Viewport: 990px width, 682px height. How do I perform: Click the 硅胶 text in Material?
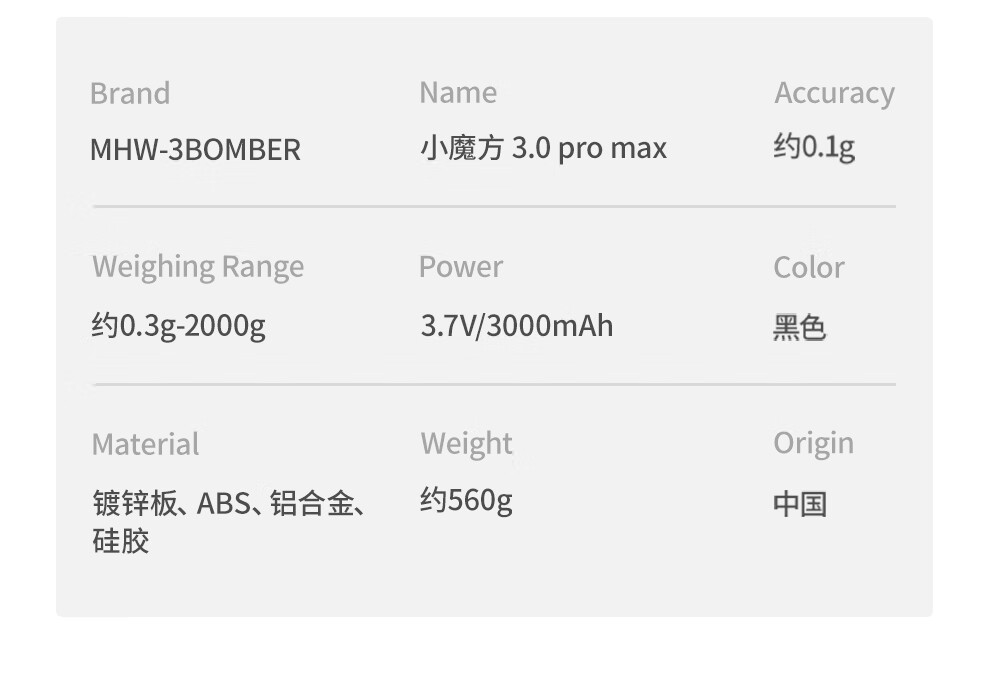point(121,542)
